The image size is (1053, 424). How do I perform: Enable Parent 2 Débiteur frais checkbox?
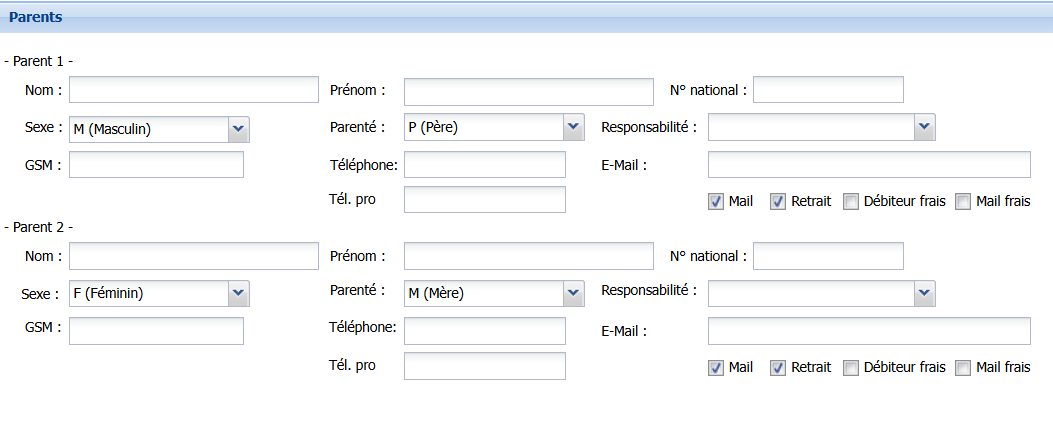(x=851, y=368)
